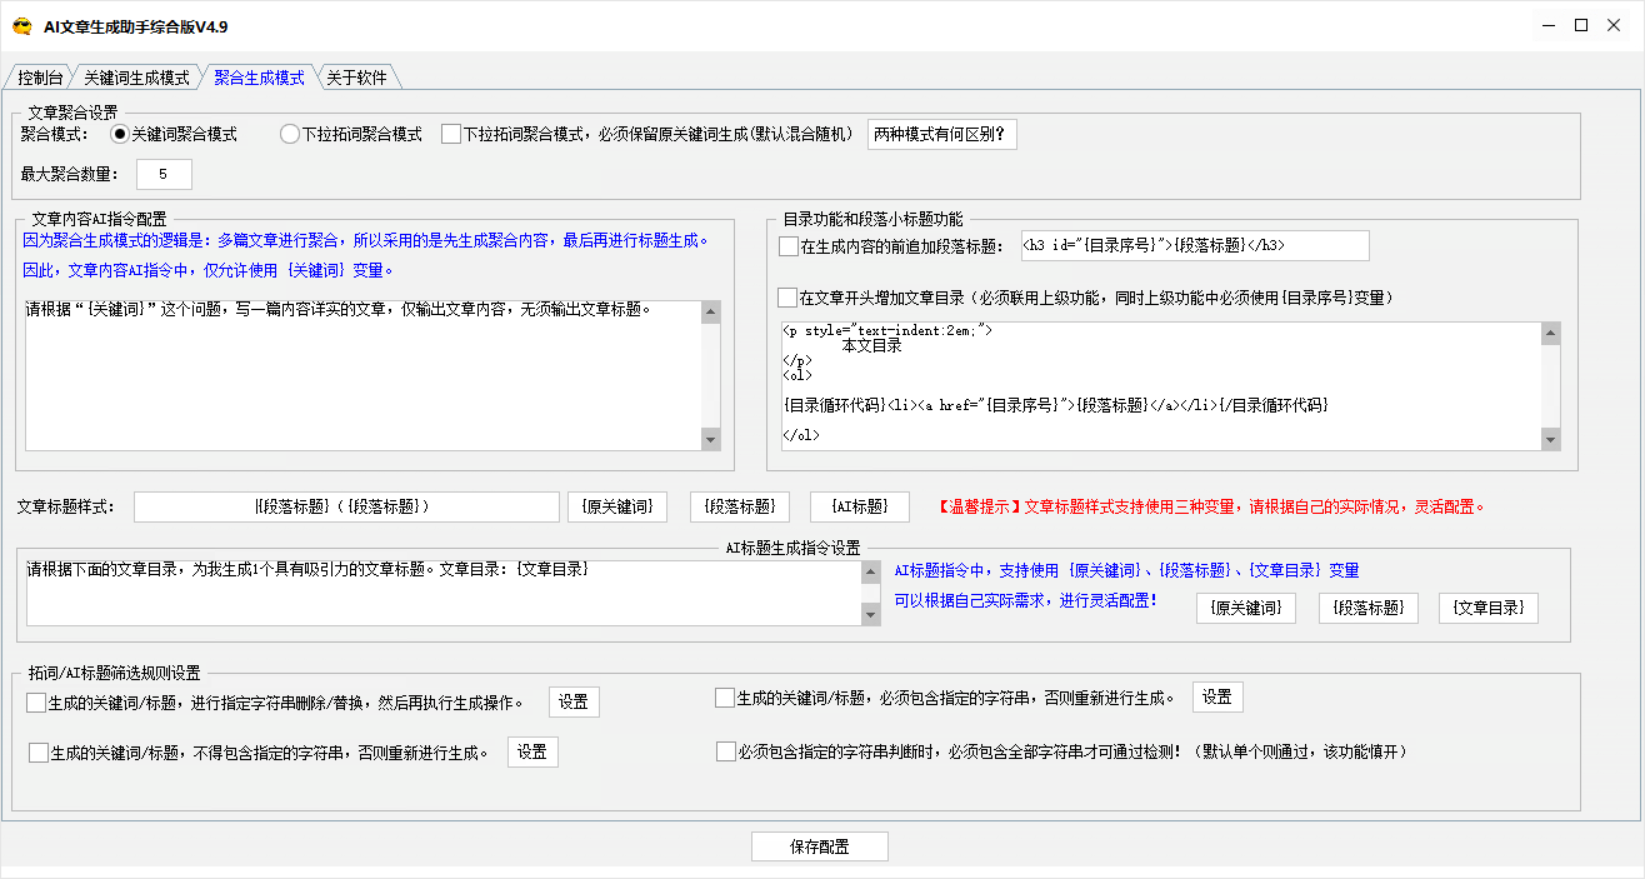Switch to the 控制台 tab
Image resolution: width=1645 pixels, height=879 pixels.
pyautogui.click(x=40, y=78)
